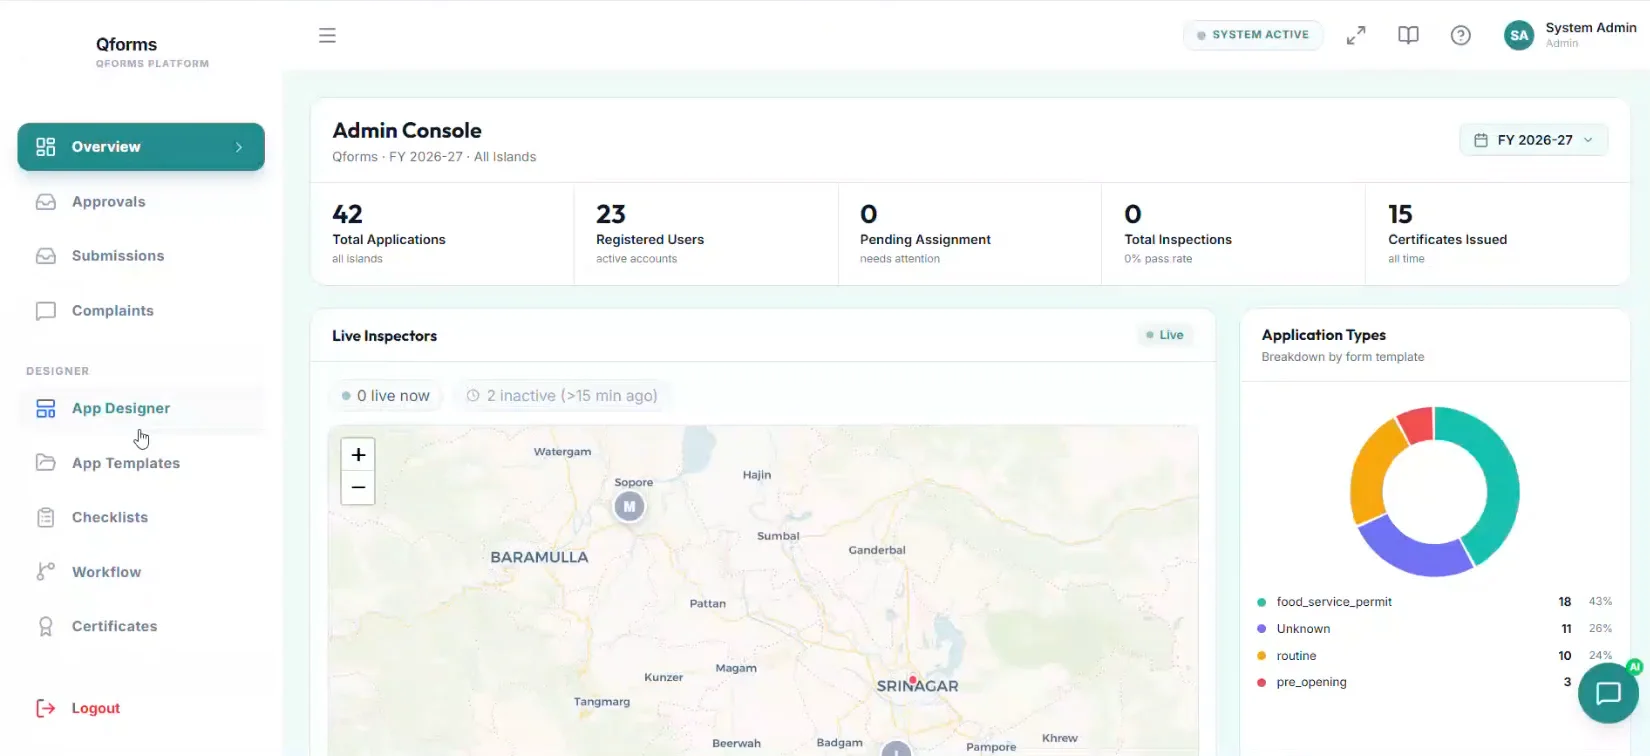Zoom out on the map

point(358,488)
